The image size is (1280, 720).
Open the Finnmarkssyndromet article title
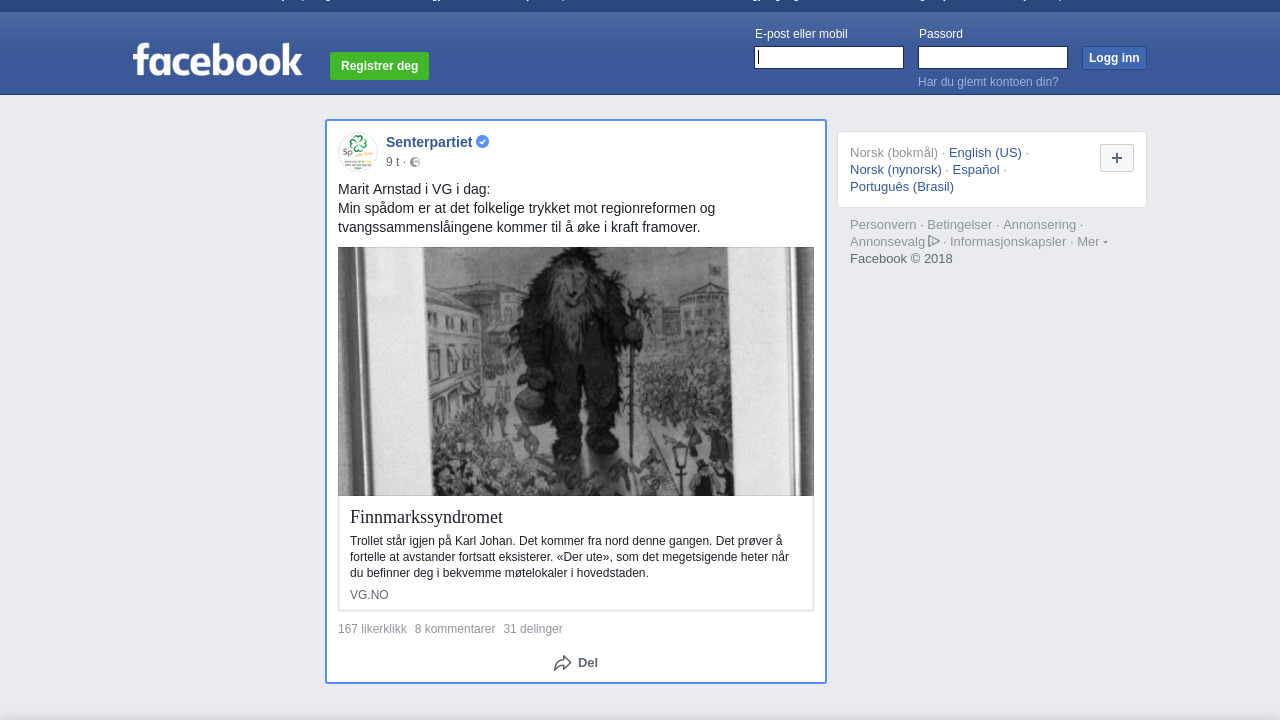tap(426, 517)
